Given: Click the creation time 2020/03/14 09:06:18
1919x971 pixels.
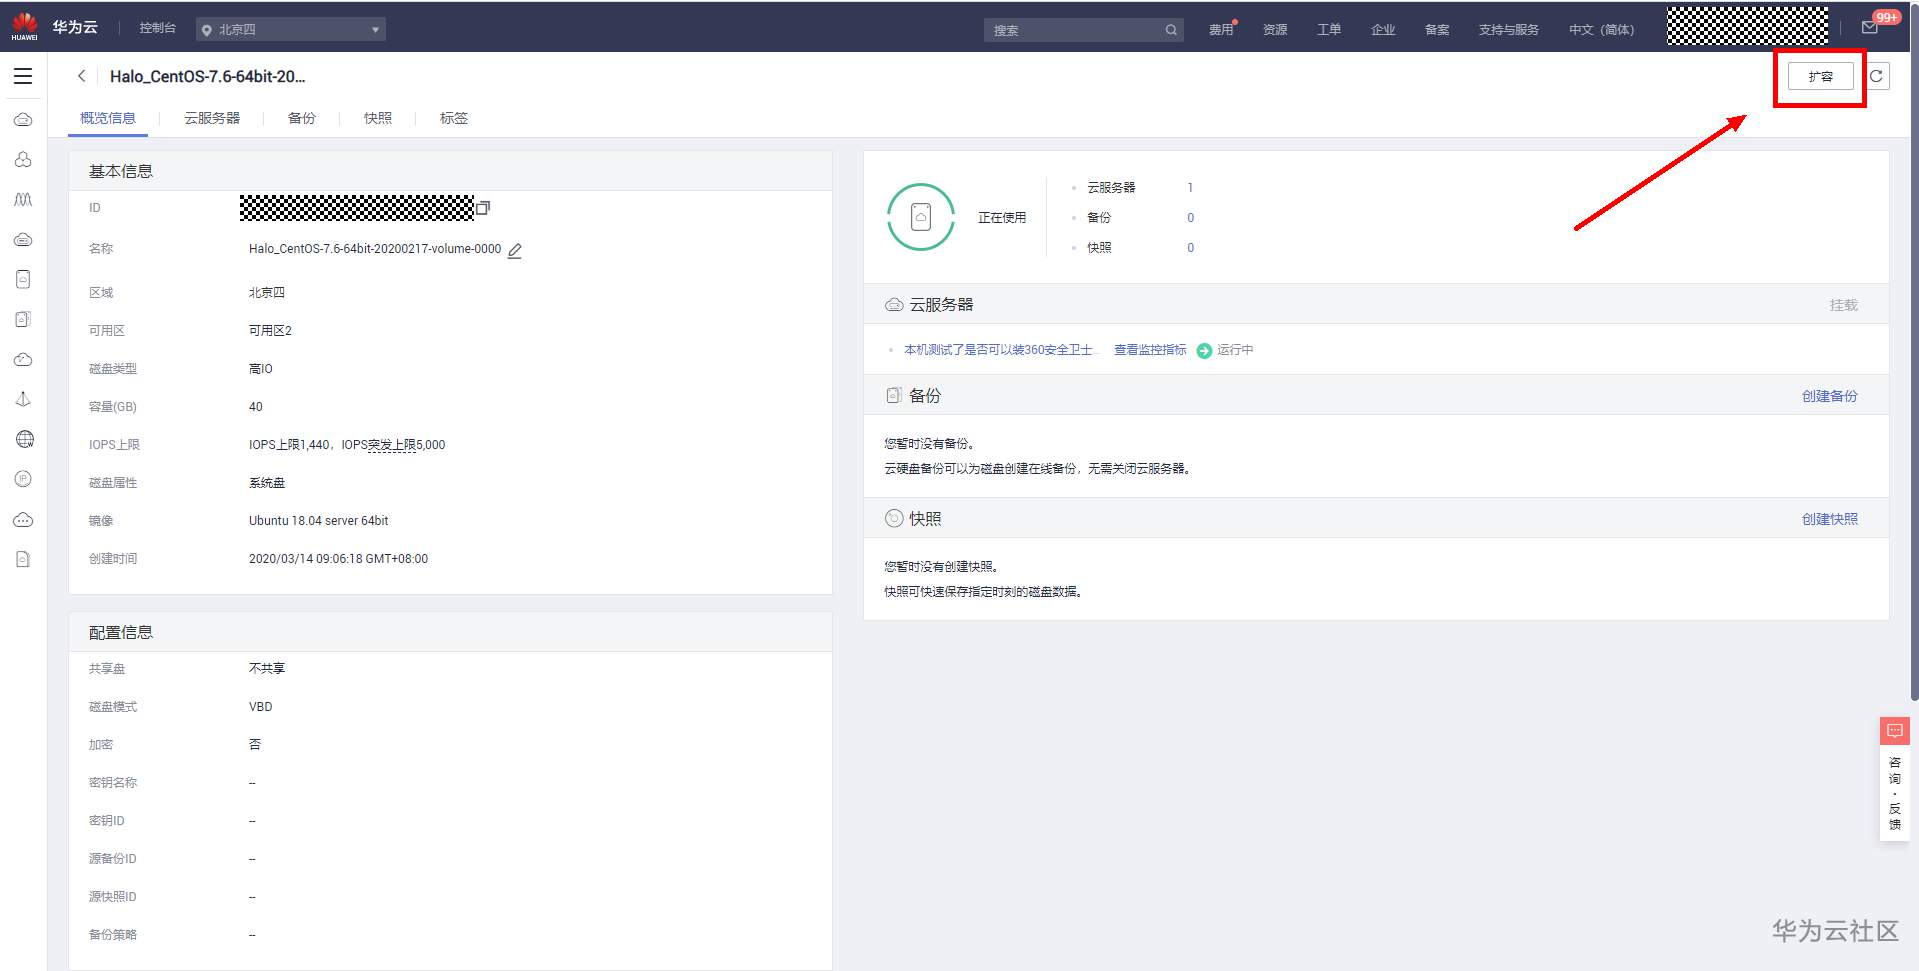Looking at the screenshot, I should (338, 559).
